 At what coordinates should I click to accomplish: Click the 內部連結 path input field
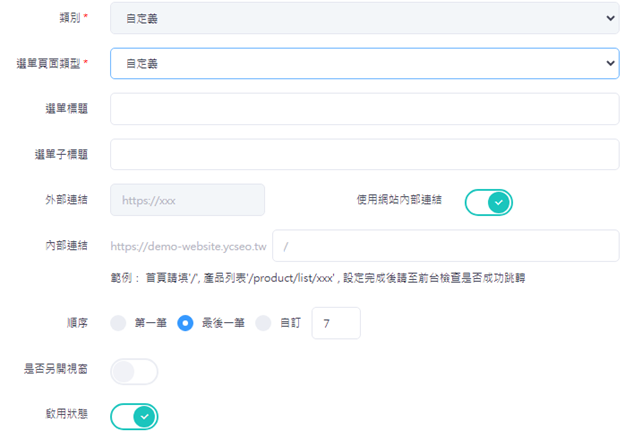445,246
